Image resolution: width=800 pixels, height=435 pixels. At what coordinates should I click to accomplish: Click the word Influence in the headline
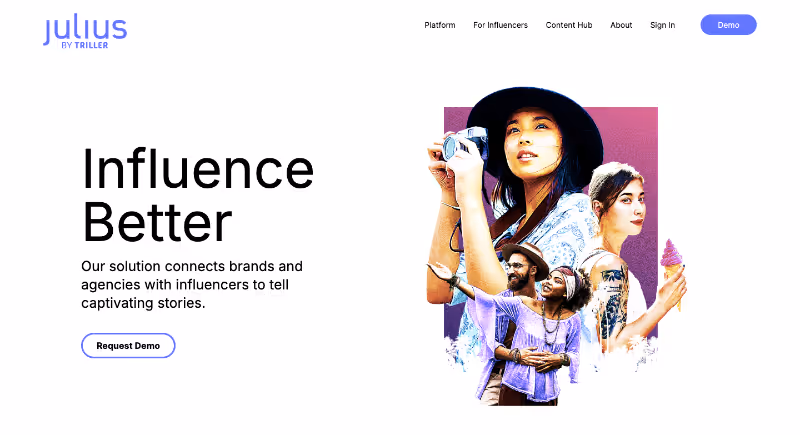click(197, 169)
